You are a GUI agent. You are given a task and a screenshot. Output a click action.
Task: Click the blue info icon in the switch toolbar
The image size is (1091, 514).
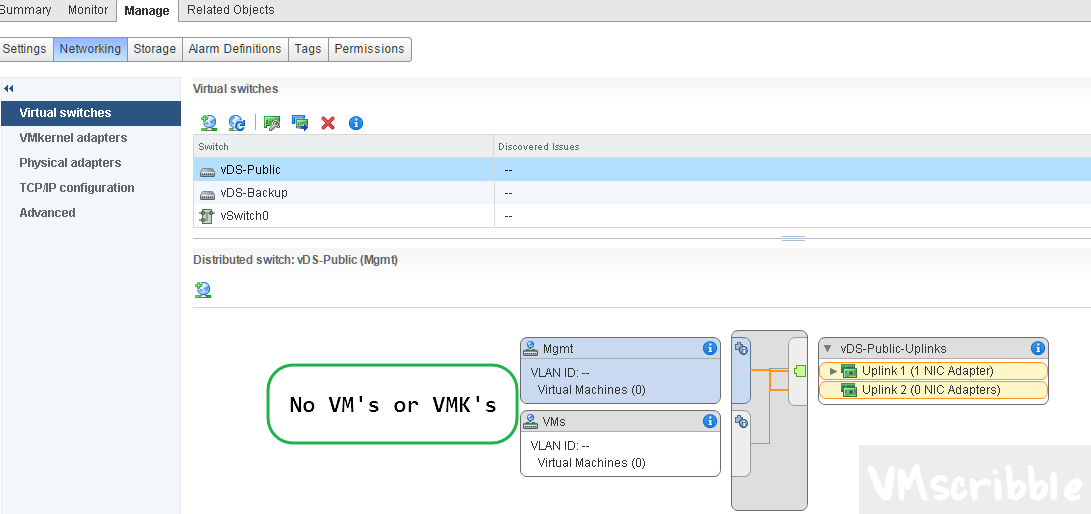pos(356,123)
